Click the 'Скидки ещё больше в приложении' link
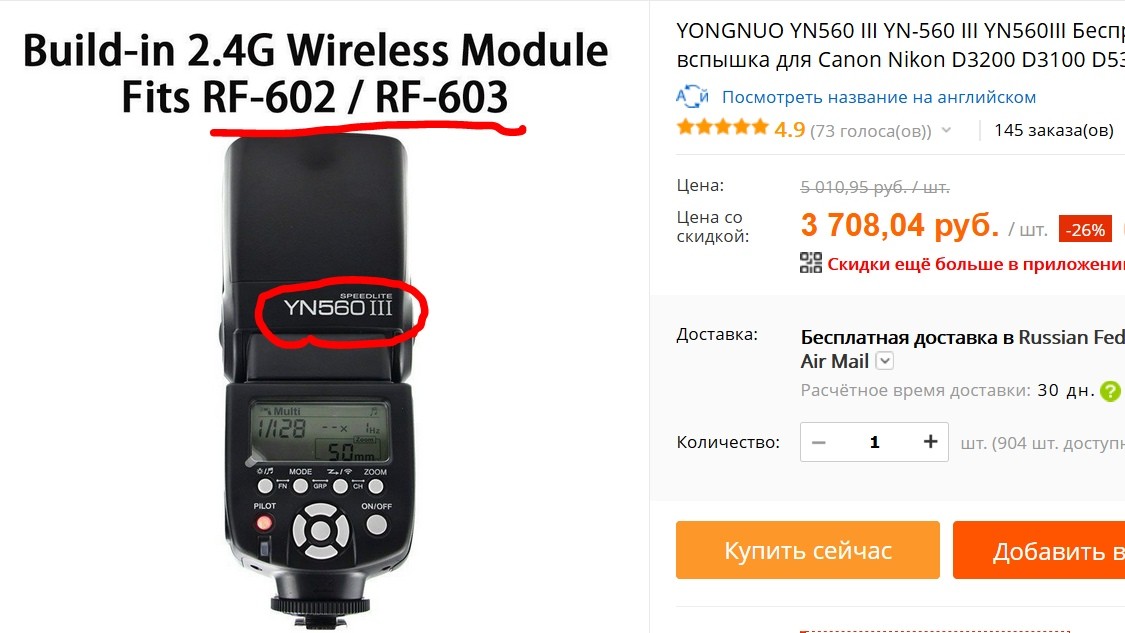The image size is (1125, 633). pos(976,264)
